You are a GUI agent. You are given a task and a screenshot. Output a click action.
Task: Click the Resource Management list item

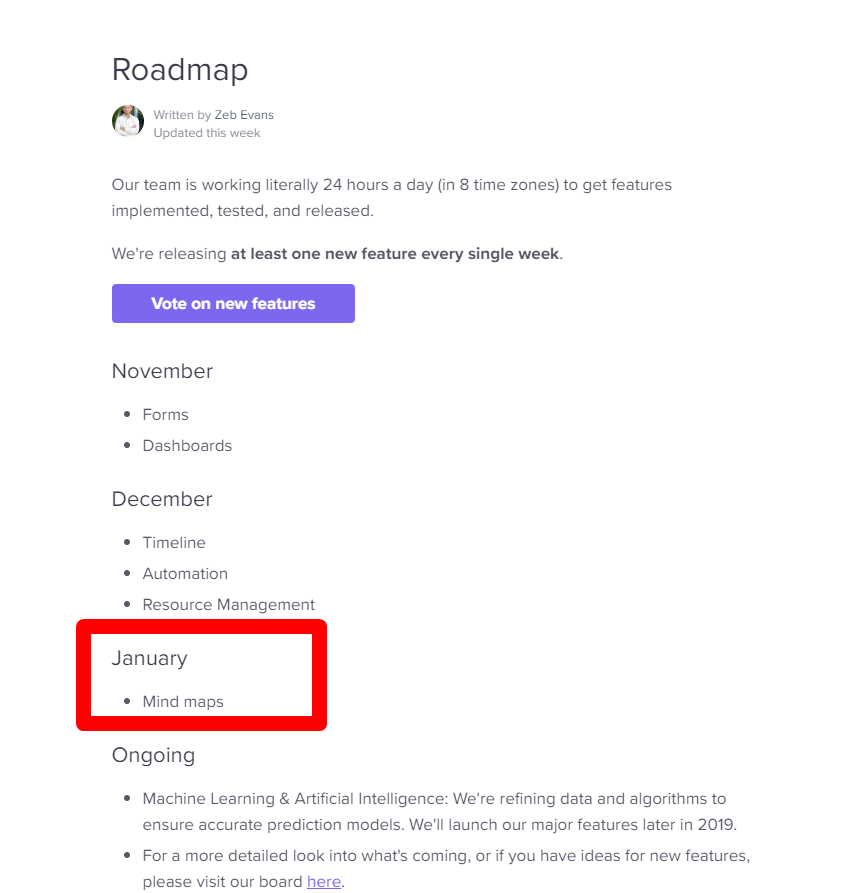pos(228,604)
